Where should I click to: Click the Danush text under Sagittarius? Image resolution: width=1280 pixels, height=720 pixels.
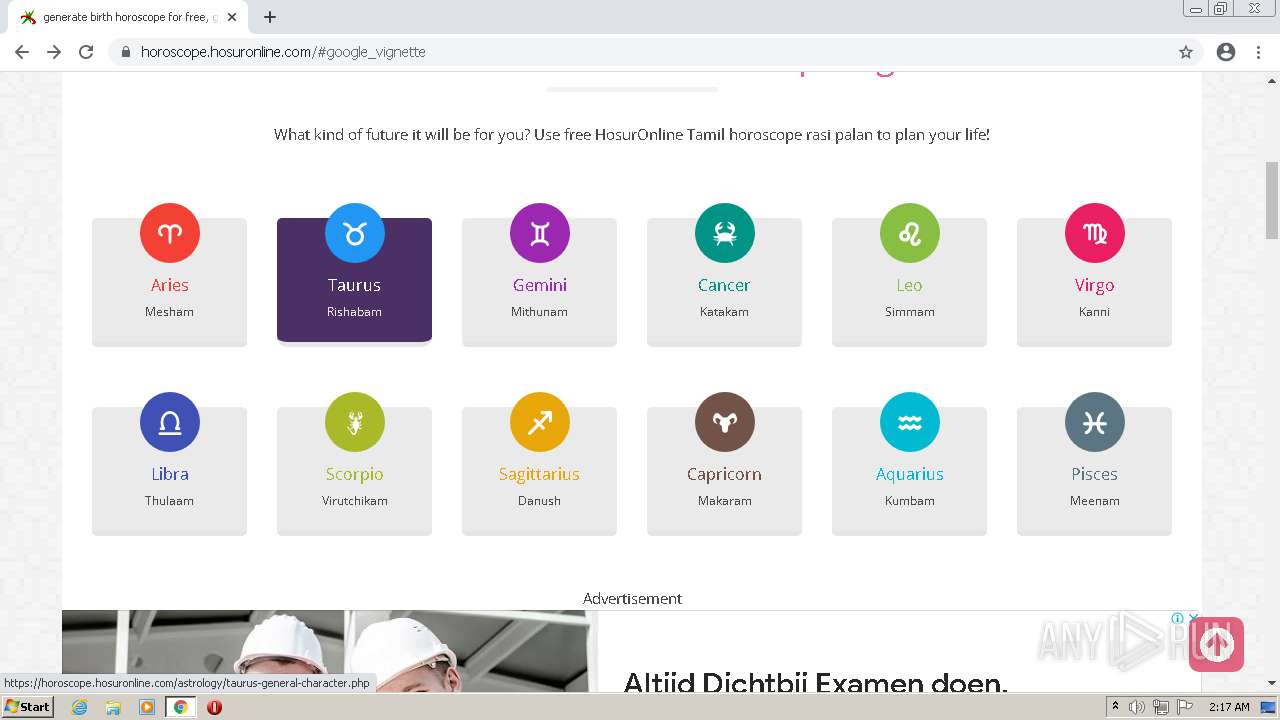tap(539, 501)
